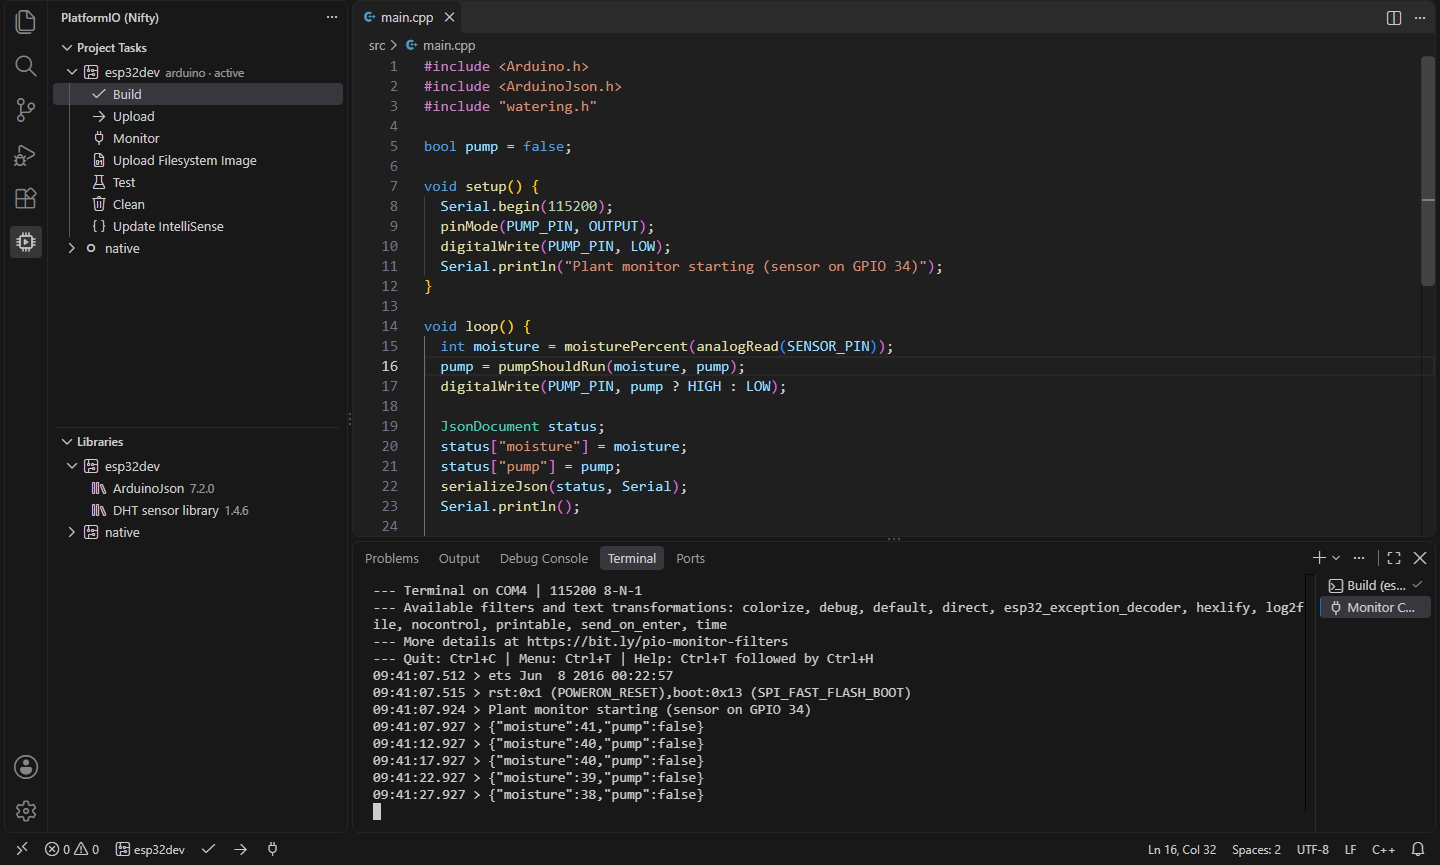Open Source Control view
Image resolution: width=1440 pixels, height=865 pixels.
(26, 110)
